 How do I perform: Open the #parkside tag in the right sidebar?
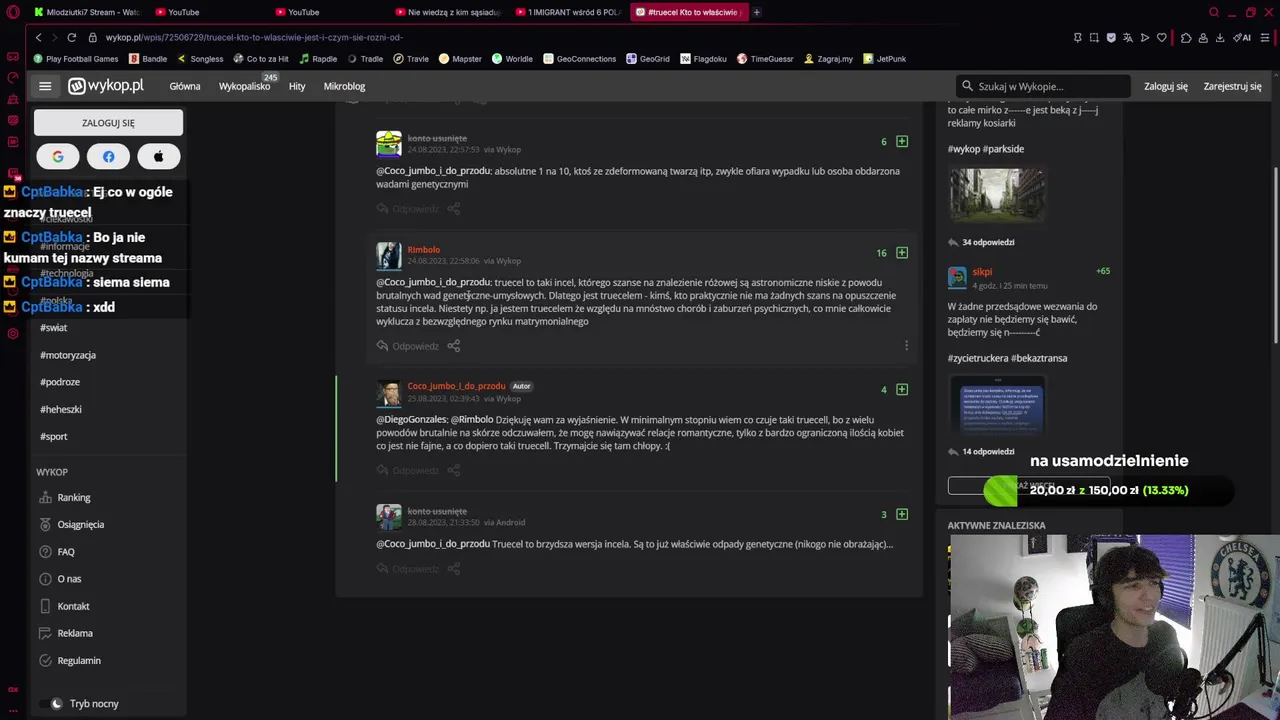coord(1004,149)
